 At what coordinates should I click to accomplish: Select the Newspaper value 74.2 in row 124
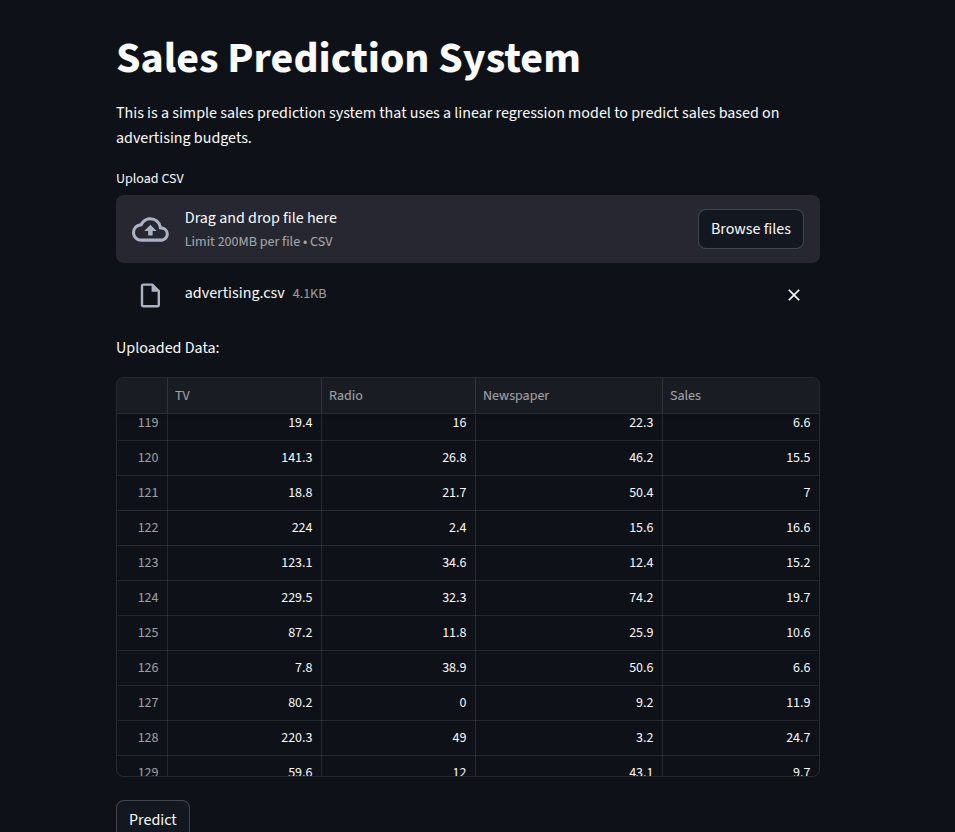click(x=647, y=597)
